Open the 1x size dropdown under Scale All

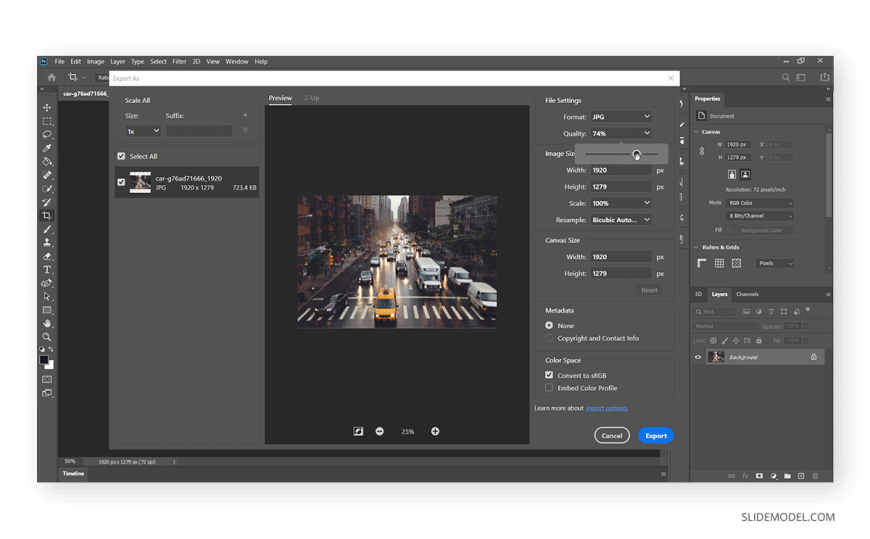click(143, 131)
